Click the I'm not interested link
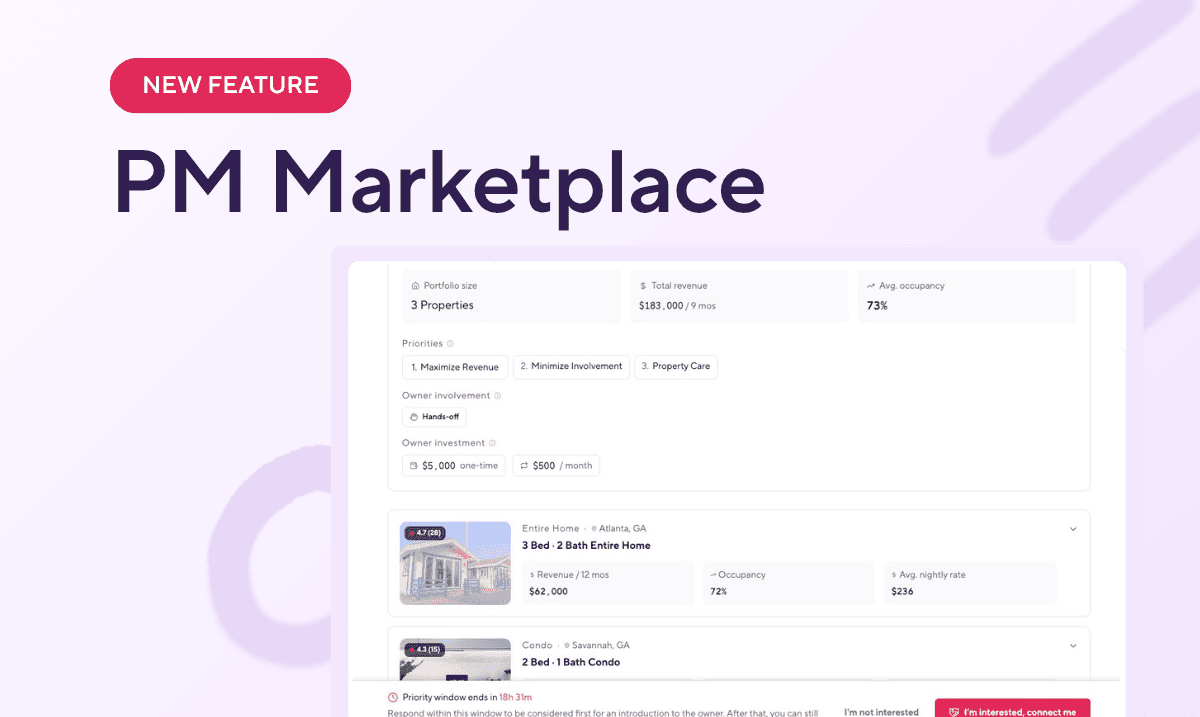 point(881,710)
